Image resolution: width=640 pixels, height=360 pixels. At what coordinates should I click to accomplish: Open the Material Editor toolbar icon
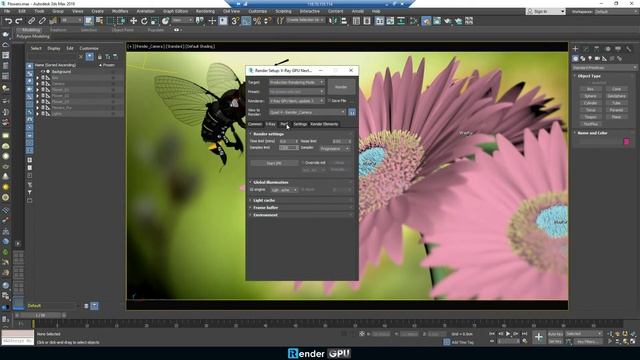point(414,21)
